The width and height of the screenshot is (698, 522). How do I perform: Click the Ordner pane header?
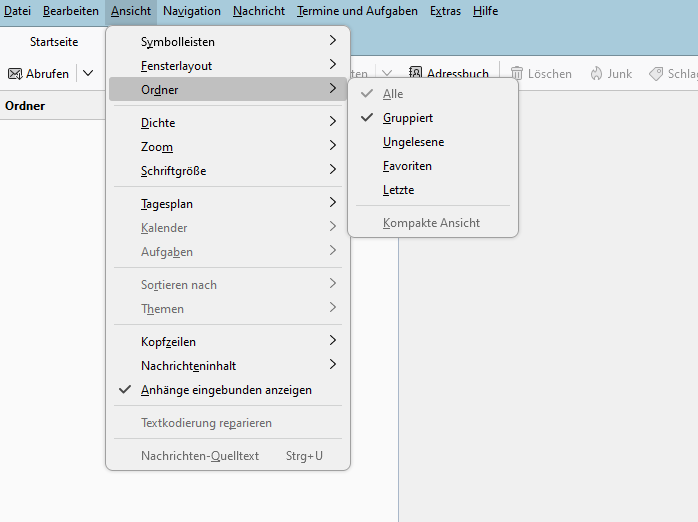coord(25,106)
